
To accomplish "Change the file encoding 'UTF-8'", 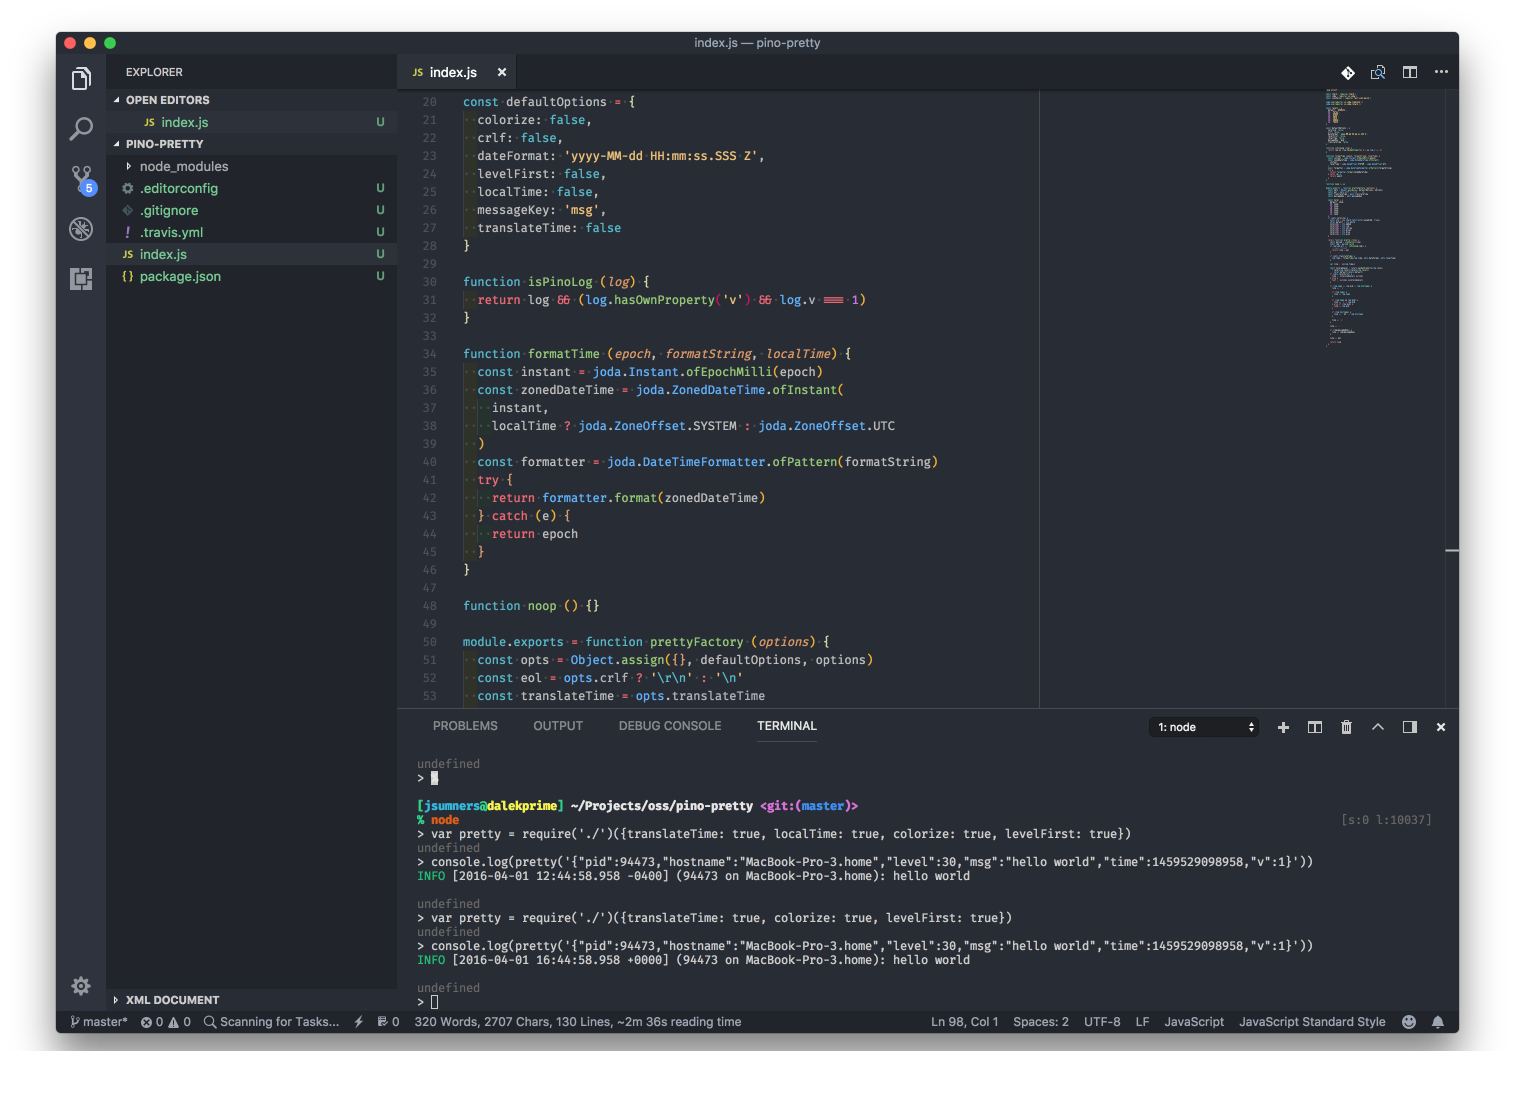I will point(1102,1022).
